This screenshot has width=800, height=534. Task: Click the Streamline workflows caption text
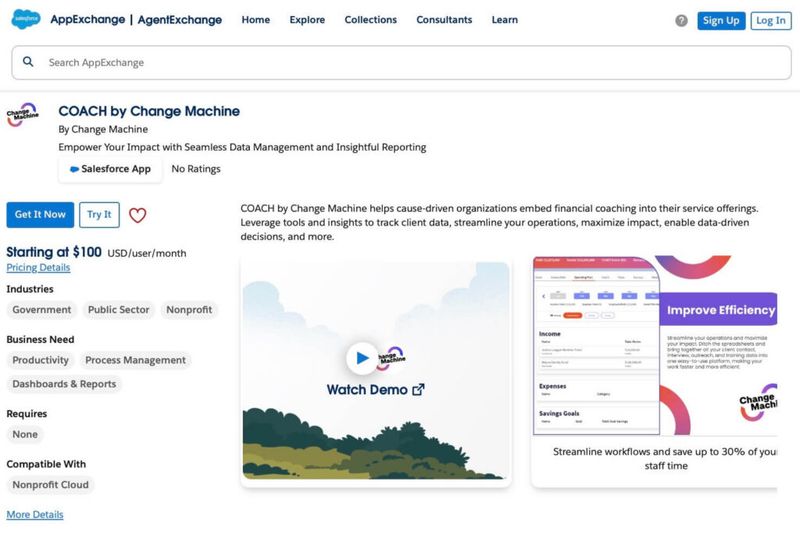pyautogui.click(x=665, y=459)
